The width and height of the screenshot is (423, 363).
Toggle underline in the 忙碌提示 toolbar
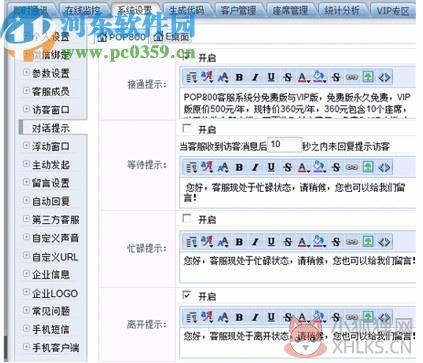pyautogui.click(x=271, y=242)
